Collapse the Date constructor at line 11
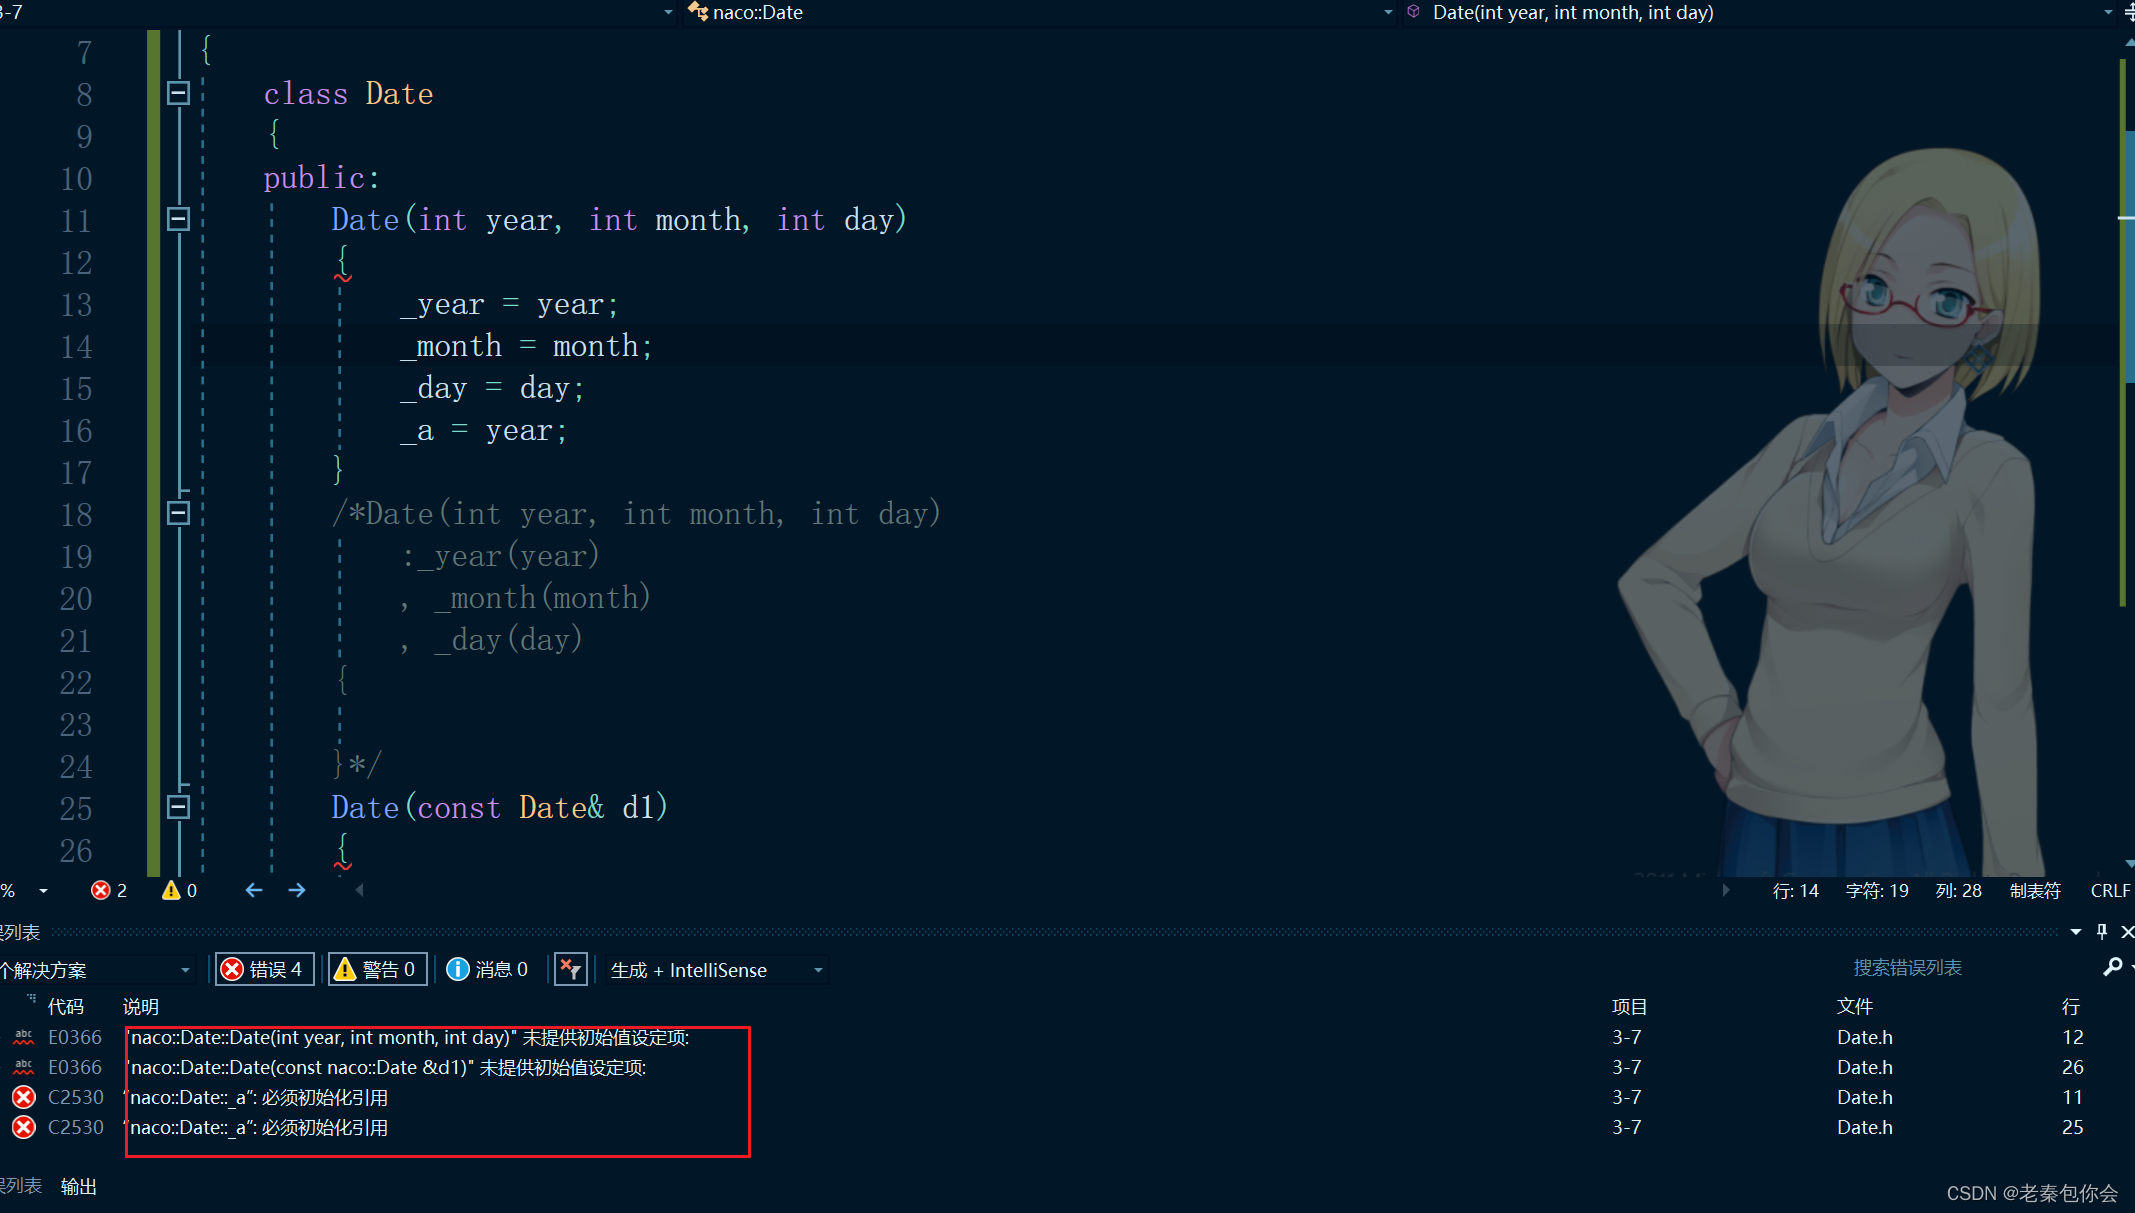The image size is (2135, 1213). tap(178, 219)
